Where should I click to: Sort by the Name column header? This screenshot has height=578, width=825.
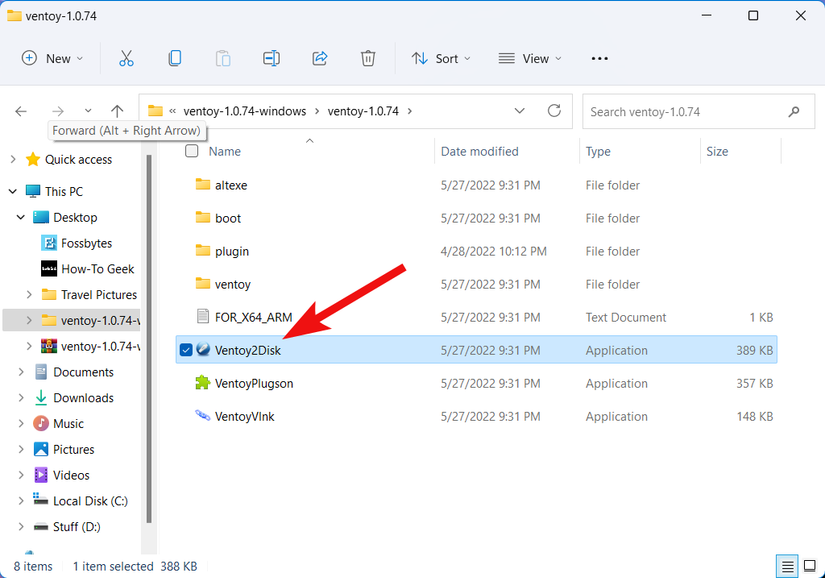[x=225, y=151]
